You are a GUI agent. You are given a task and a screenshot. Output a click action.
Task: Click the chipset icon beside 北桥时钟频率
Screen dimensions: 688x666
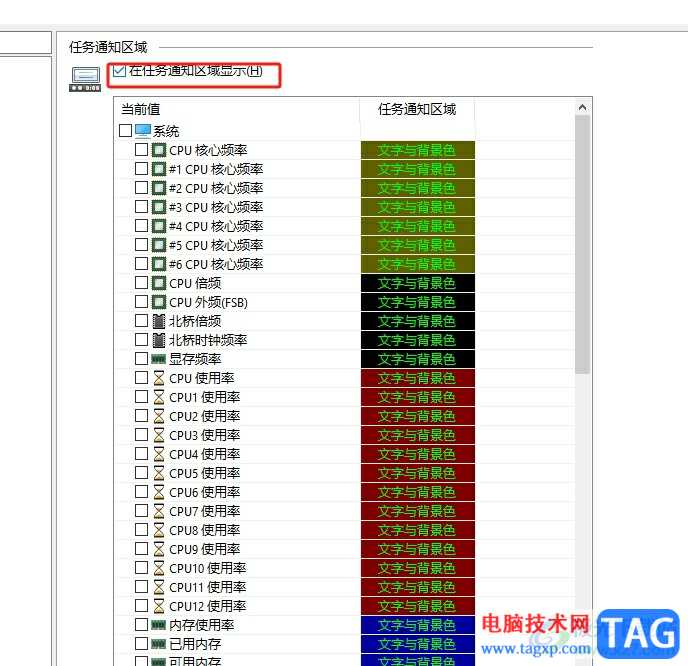point(159,340)
